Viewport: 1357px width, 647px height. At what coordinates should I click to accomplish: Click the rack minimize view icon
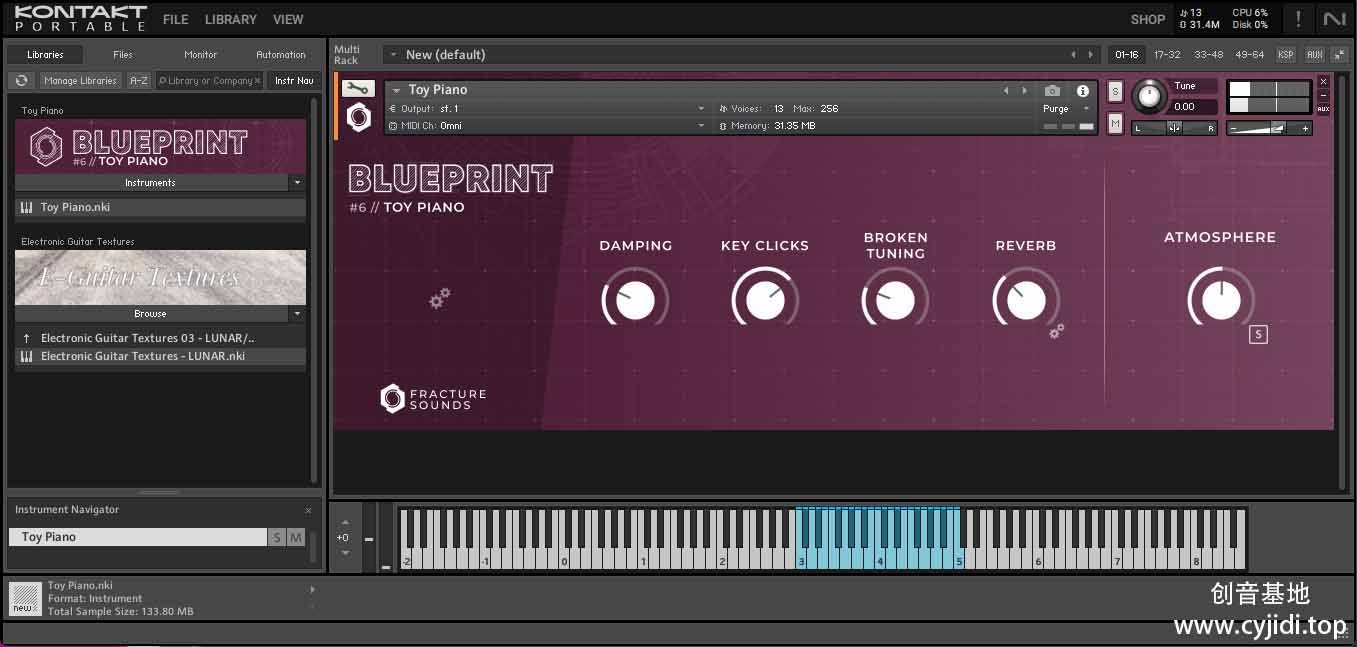point(1339,55)
